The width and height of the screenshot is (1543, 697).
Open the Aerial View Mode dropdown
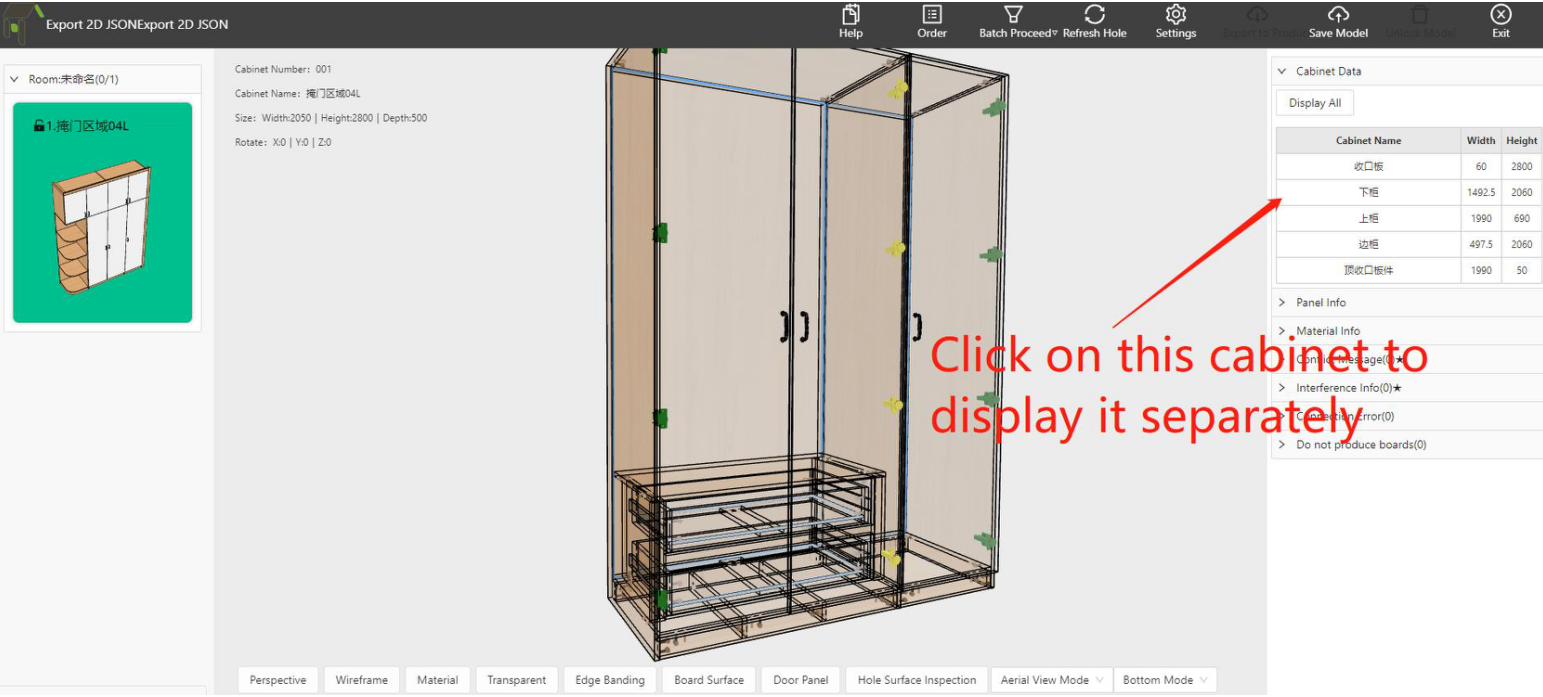[x=1050, y=680]
